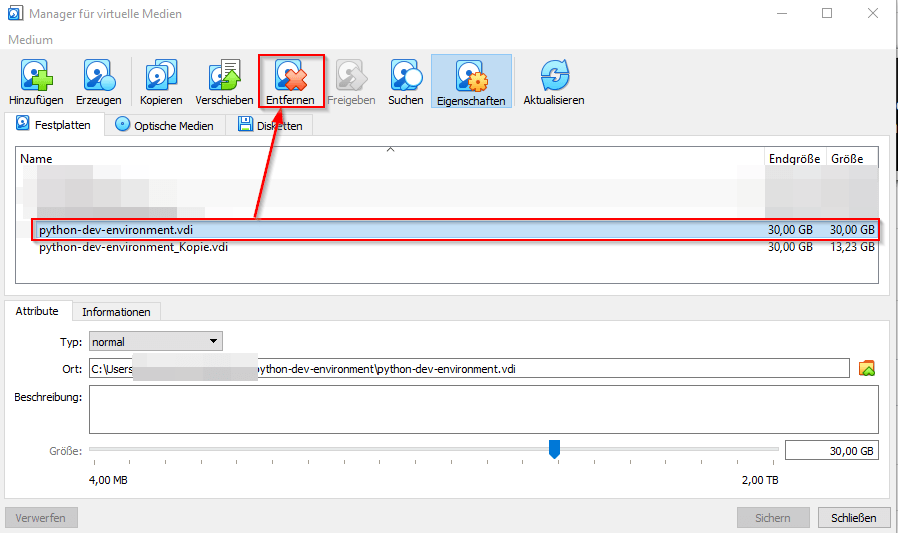Image resolution: width=898 pixels, height=533 pixels.
Task: Switch to the Disketten tab
Action: [270, 125]
